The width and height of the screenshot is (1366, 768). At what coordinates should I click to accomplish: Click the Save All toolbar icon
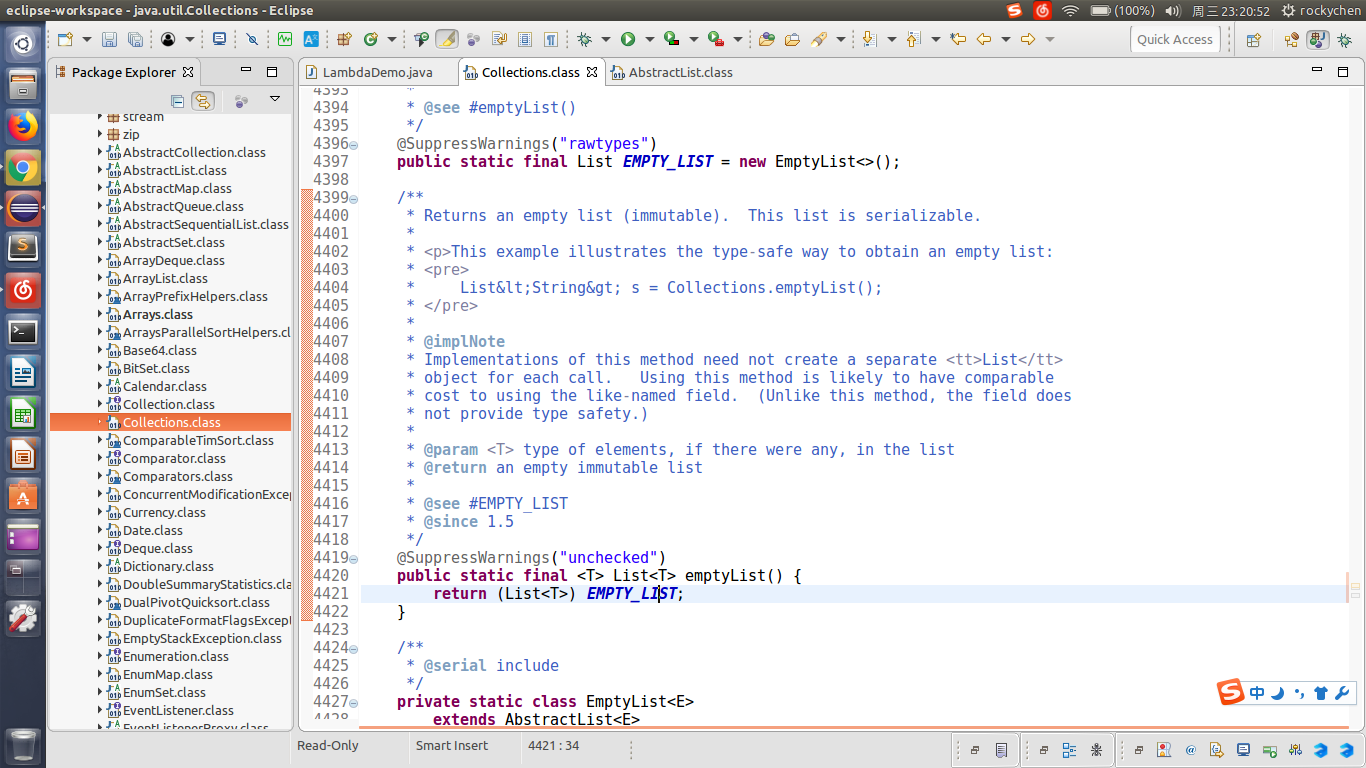[134, 40]
